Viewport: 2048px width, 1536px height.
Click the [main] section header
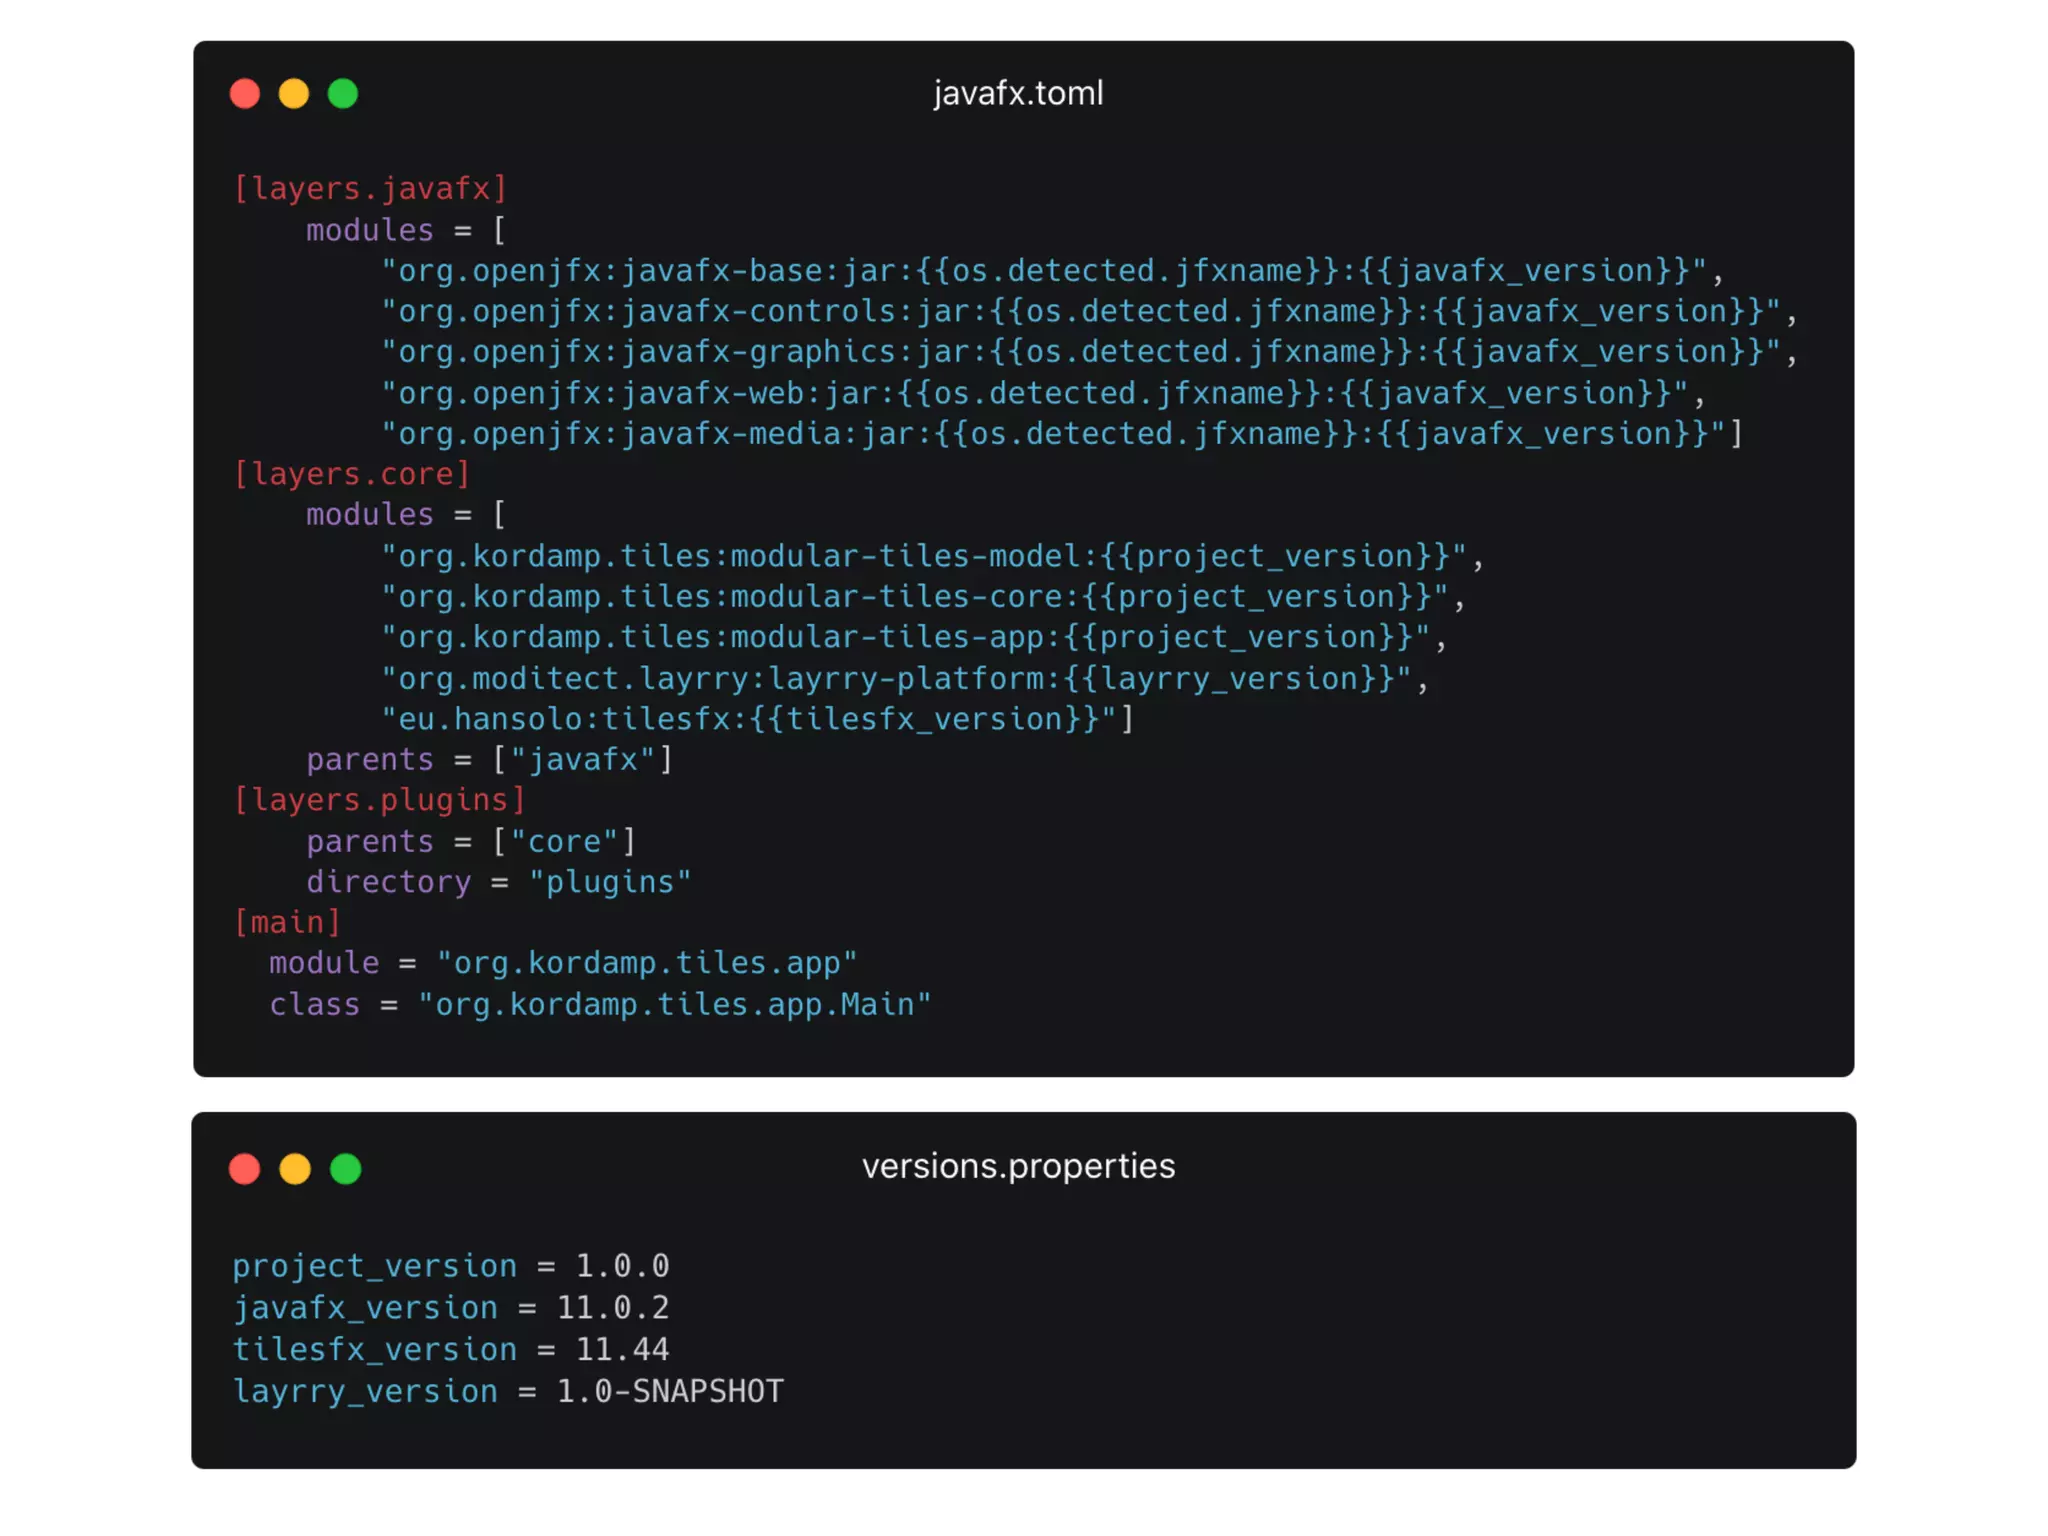[287, 922]
